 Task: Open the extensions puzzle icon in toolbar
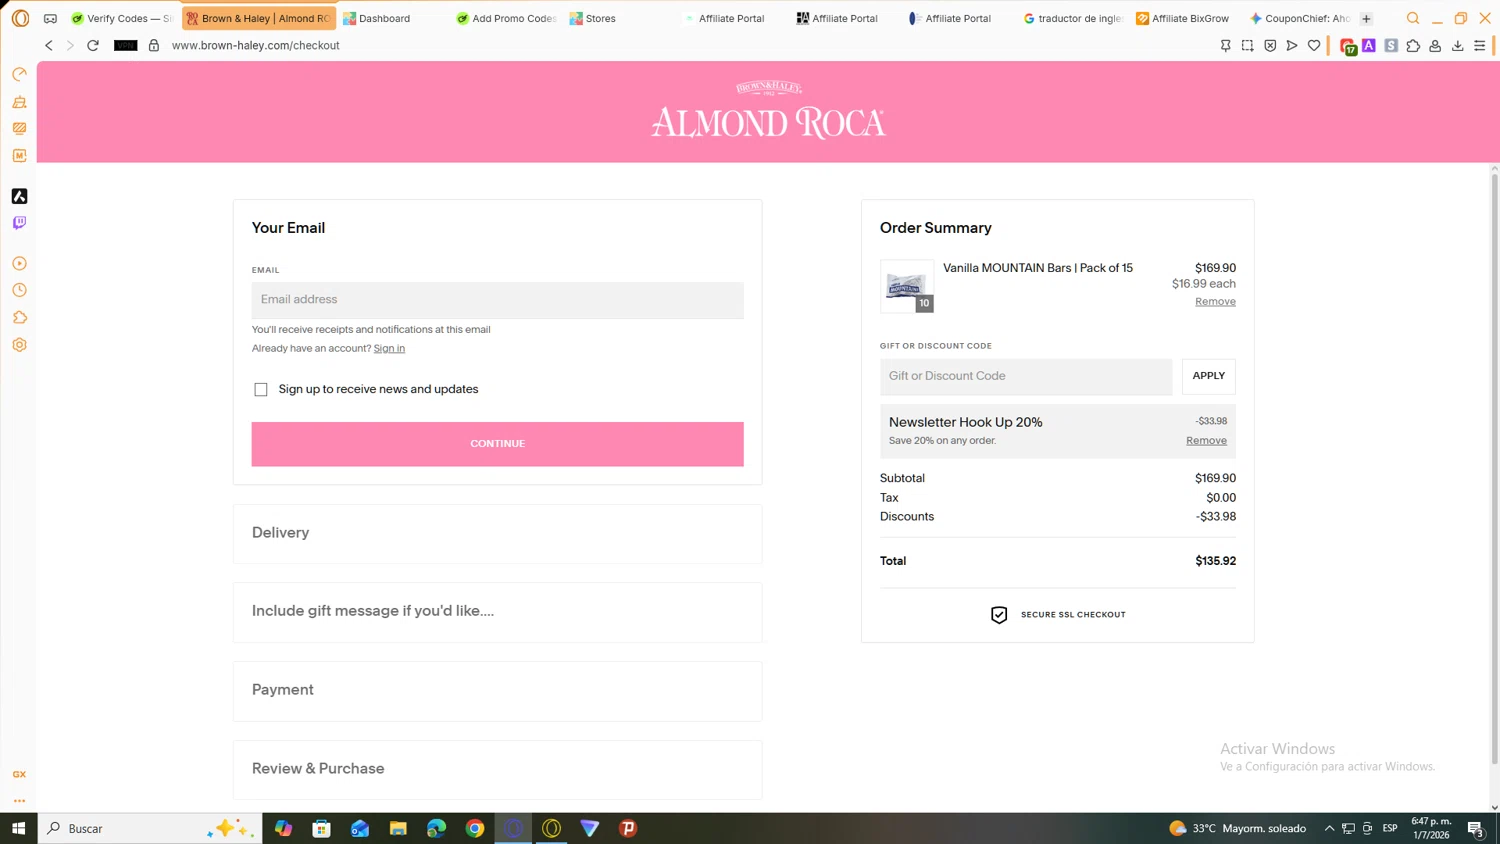[x=1413, y=45]
